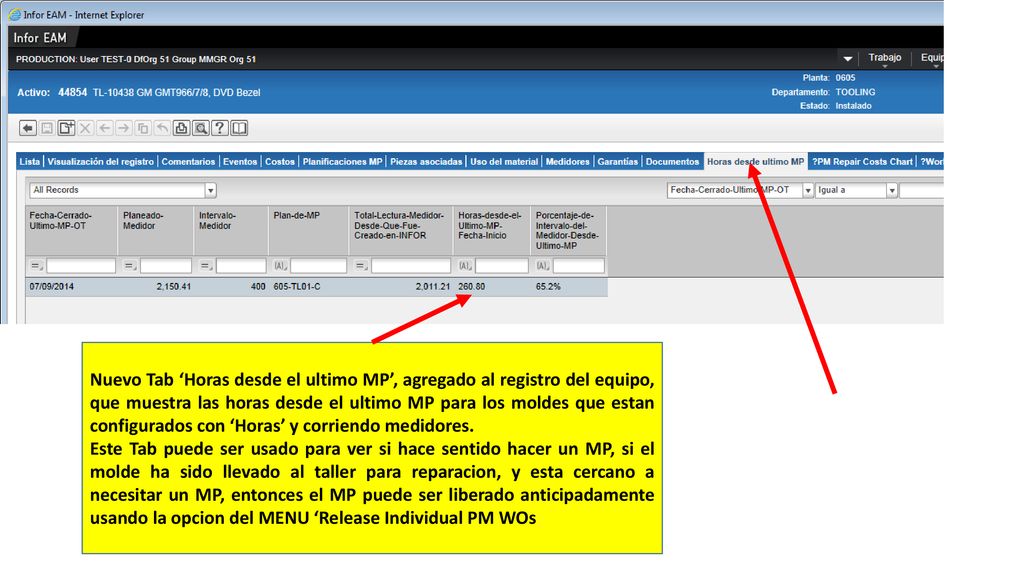Click the Total-Lectura-Medidor filter input box

pyautogui.click(x=411, y=266)
